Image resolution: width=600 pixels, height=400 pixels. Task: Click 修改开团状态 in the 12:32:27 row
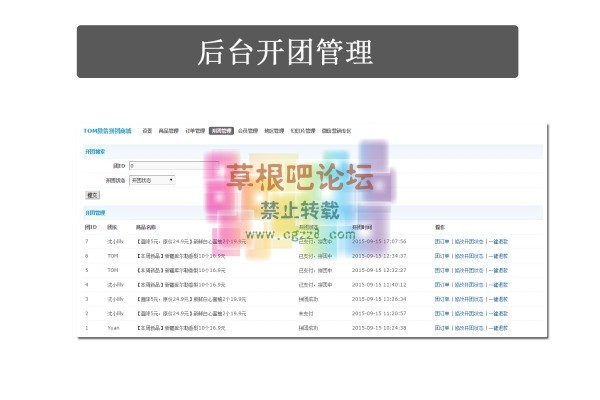[x=469, y=270]
